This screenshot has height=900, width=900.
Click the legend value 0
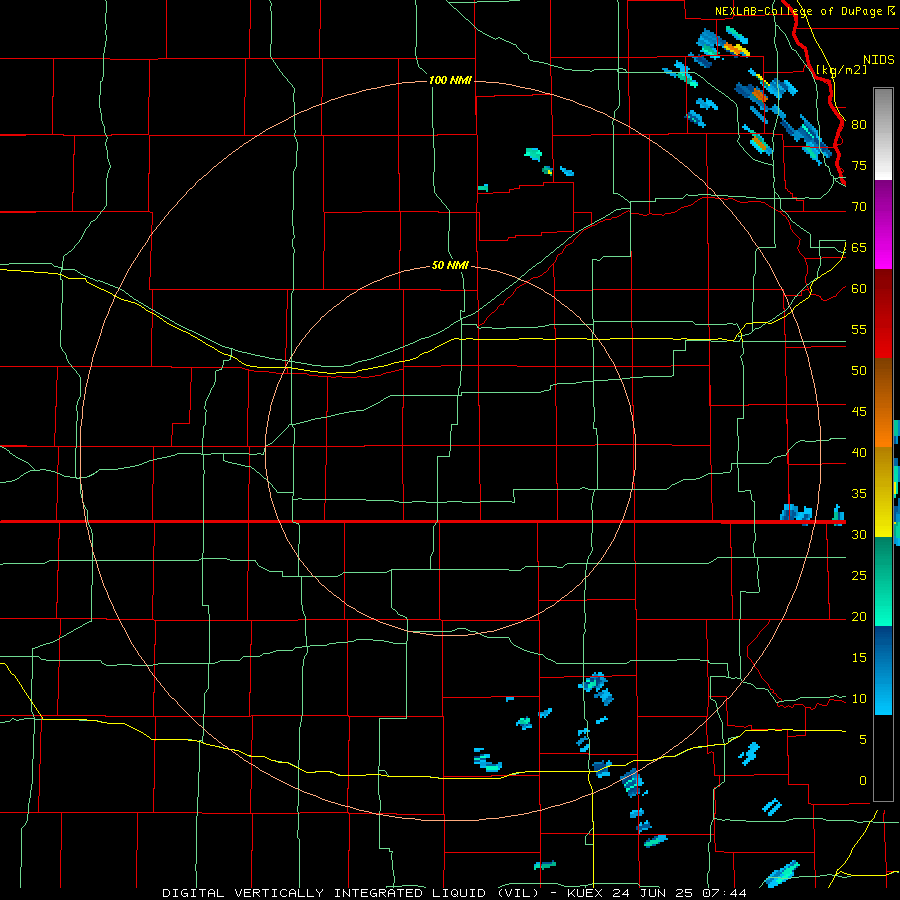click(x=863, y=781)
